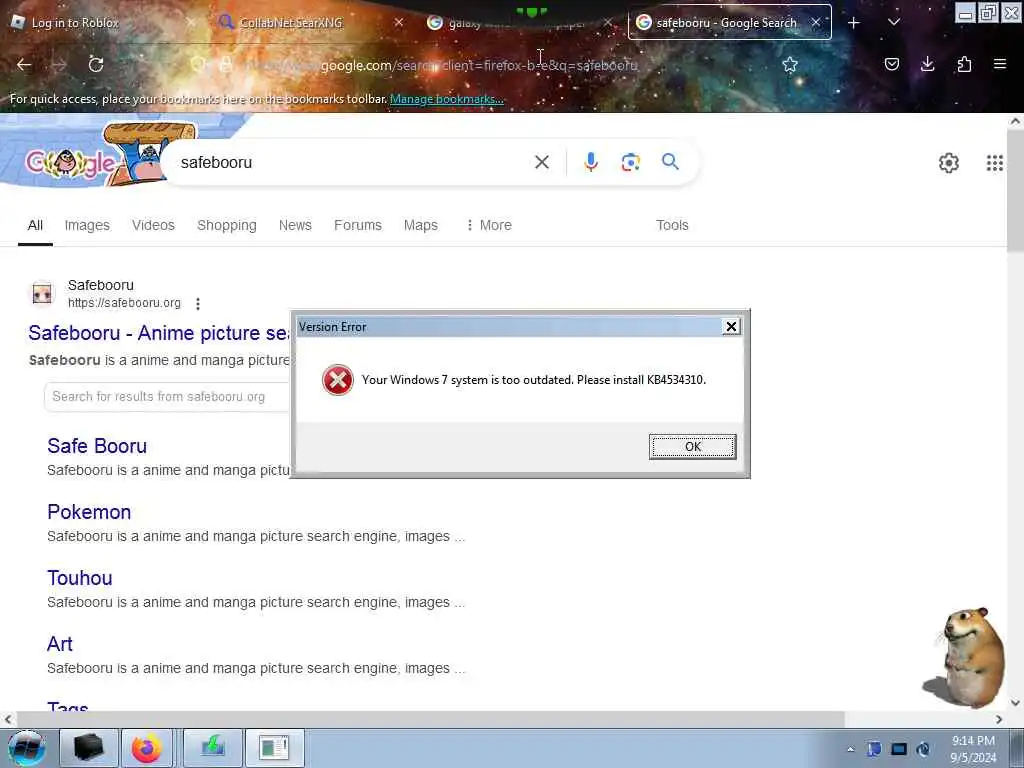This screenshot has width=1024, height=768.
Task: Click the safebooru search input field
Action: 353,163
